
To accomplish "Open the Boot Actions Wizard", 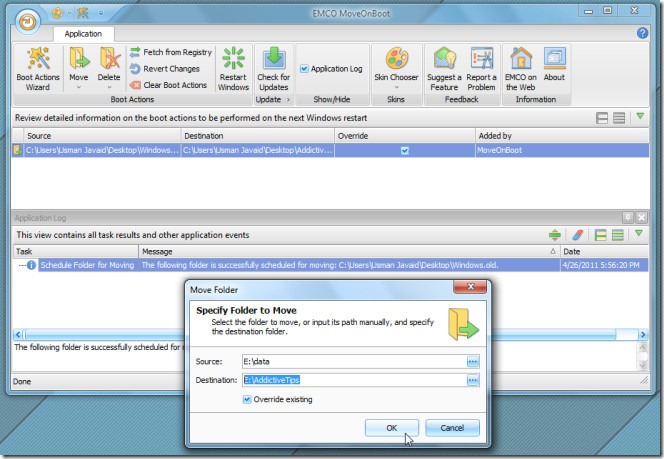I will 38,69.
